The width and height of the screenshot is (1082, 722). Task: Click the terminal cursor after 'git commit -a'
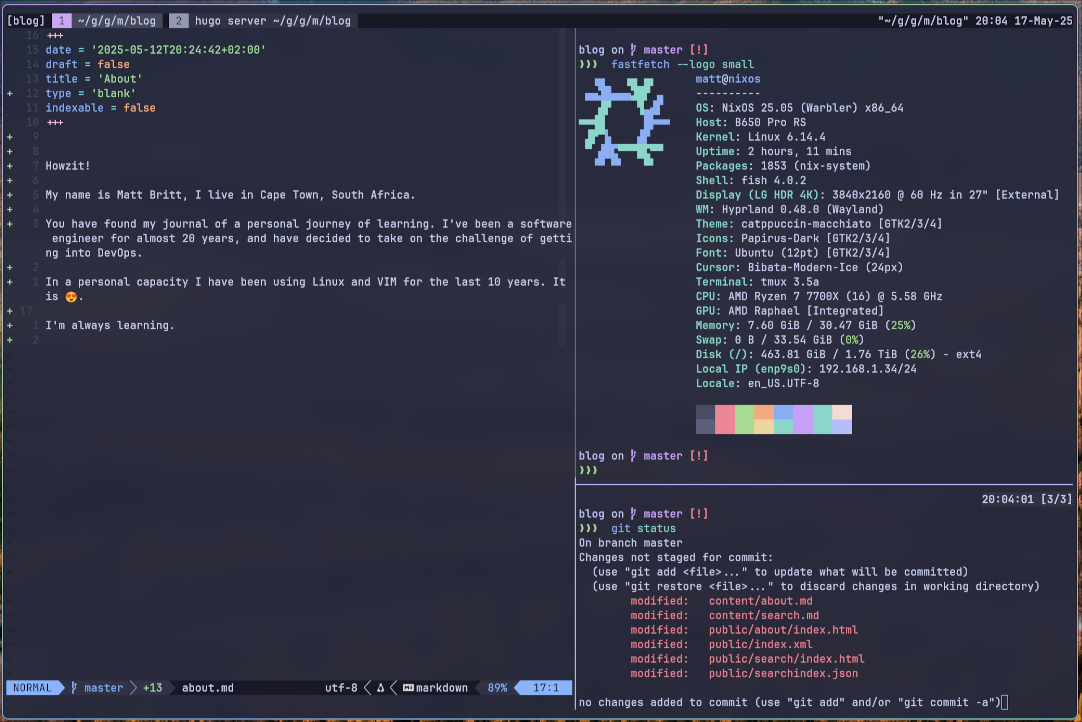tap(1005, 702)
